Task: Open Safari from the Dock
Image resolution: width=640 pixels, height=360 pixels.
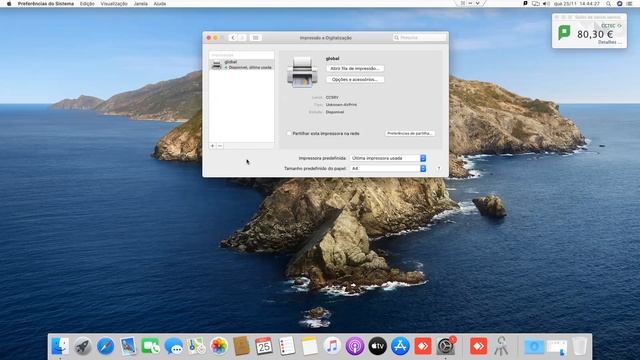Action: tap(105, 346)
